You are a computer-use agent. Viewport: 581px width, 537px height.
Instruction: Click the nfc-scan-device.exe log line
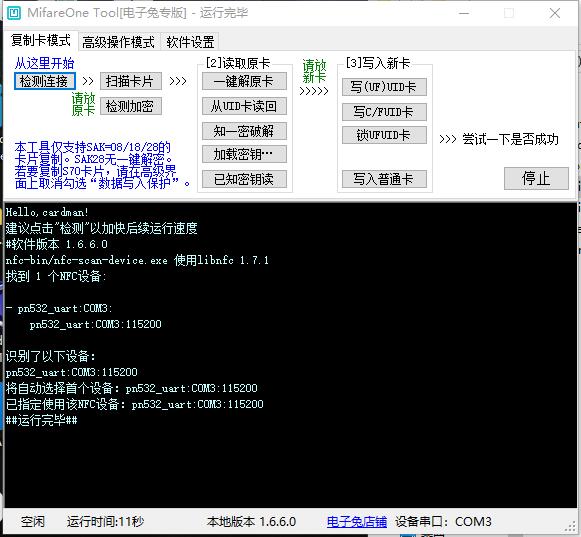pos(137,260)
